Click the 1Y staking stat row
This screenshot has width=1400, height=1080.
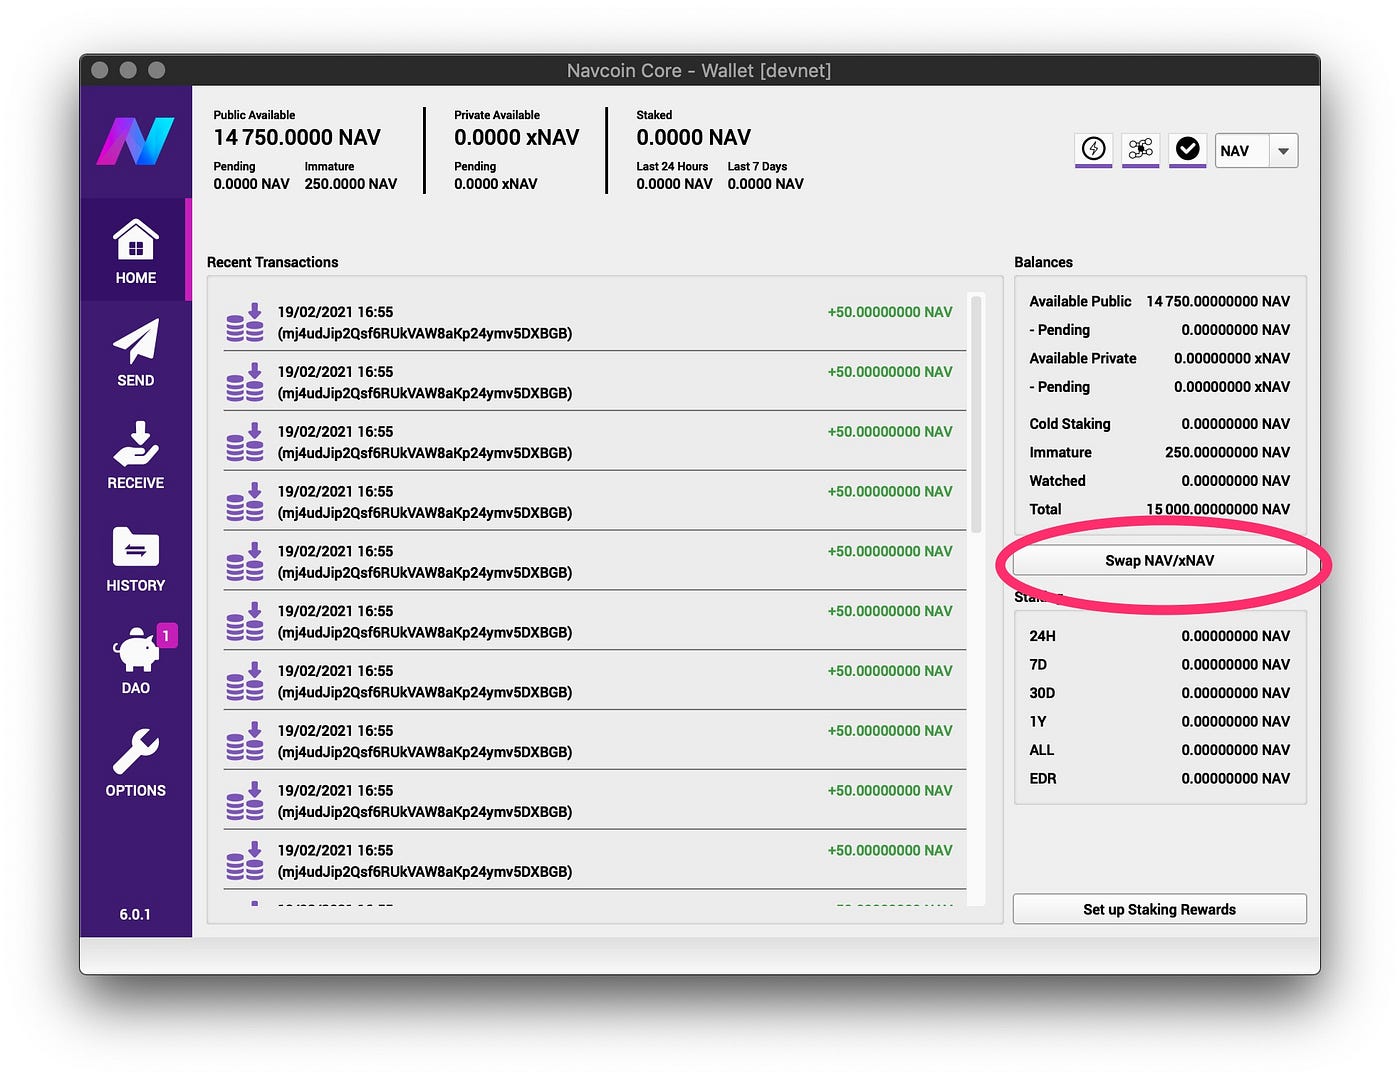pyautogui.click(x=1160, y=721)
